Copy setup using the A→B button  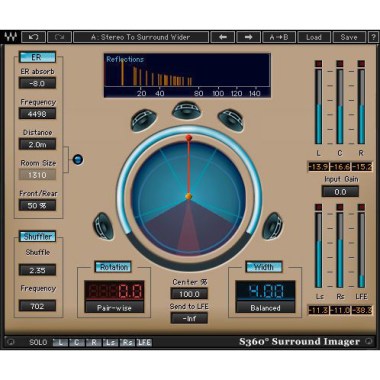click(x=279, y=37)
